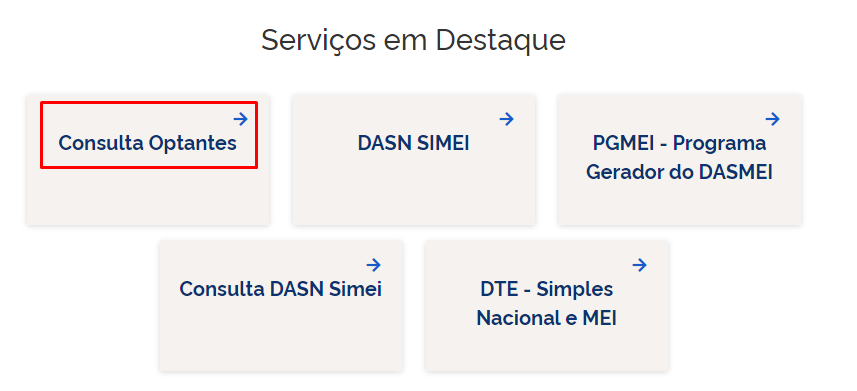Click empty area below Consulta Optantes title
The width and height of the screenshot is (857, 391).
click(148, 196)
